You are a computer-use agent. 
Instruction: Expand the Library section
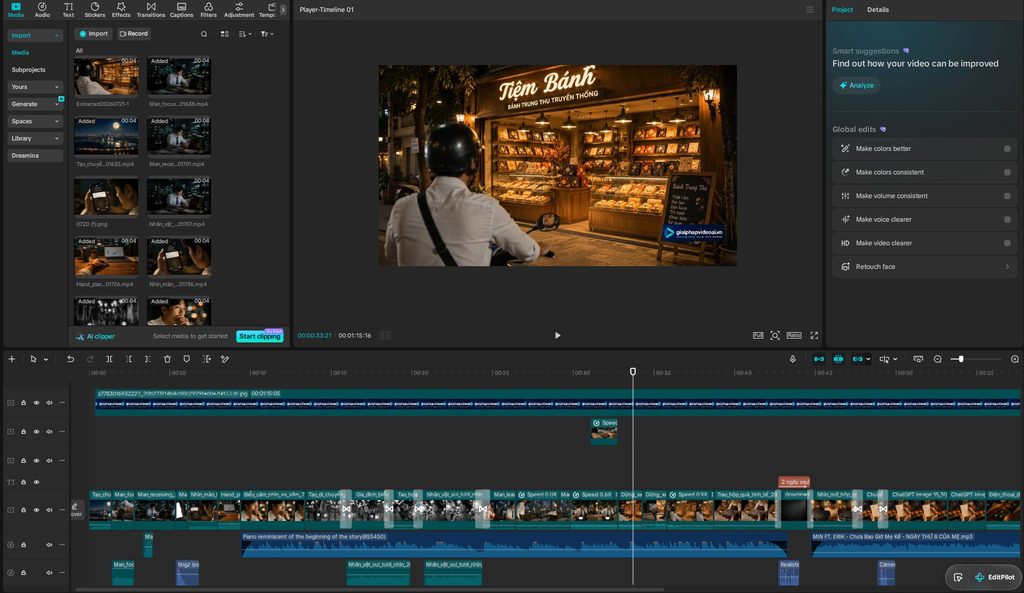[35, 138]
